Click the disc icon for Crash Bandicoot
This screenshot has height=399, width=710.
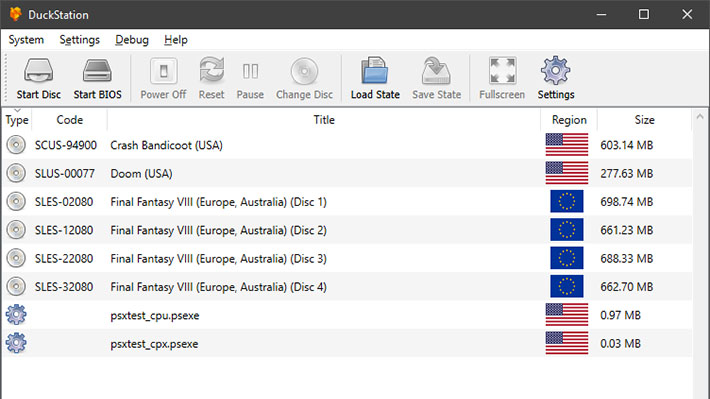point(16,145)
